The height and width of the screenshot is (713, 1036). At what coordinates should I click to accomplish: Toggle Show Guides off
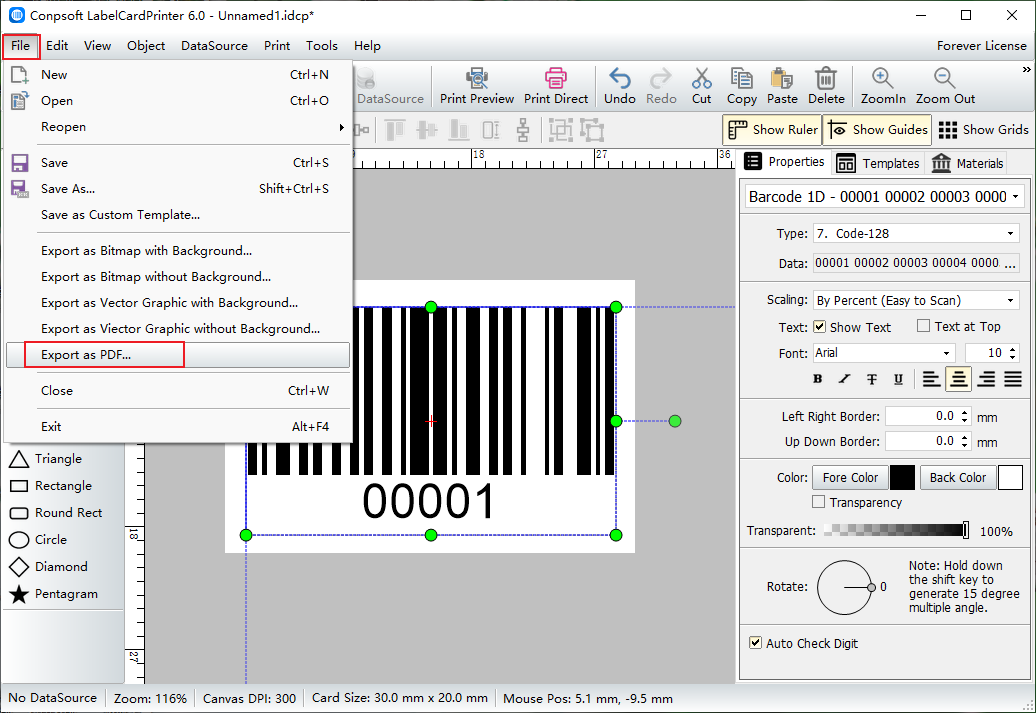click(x=878, y=130)
